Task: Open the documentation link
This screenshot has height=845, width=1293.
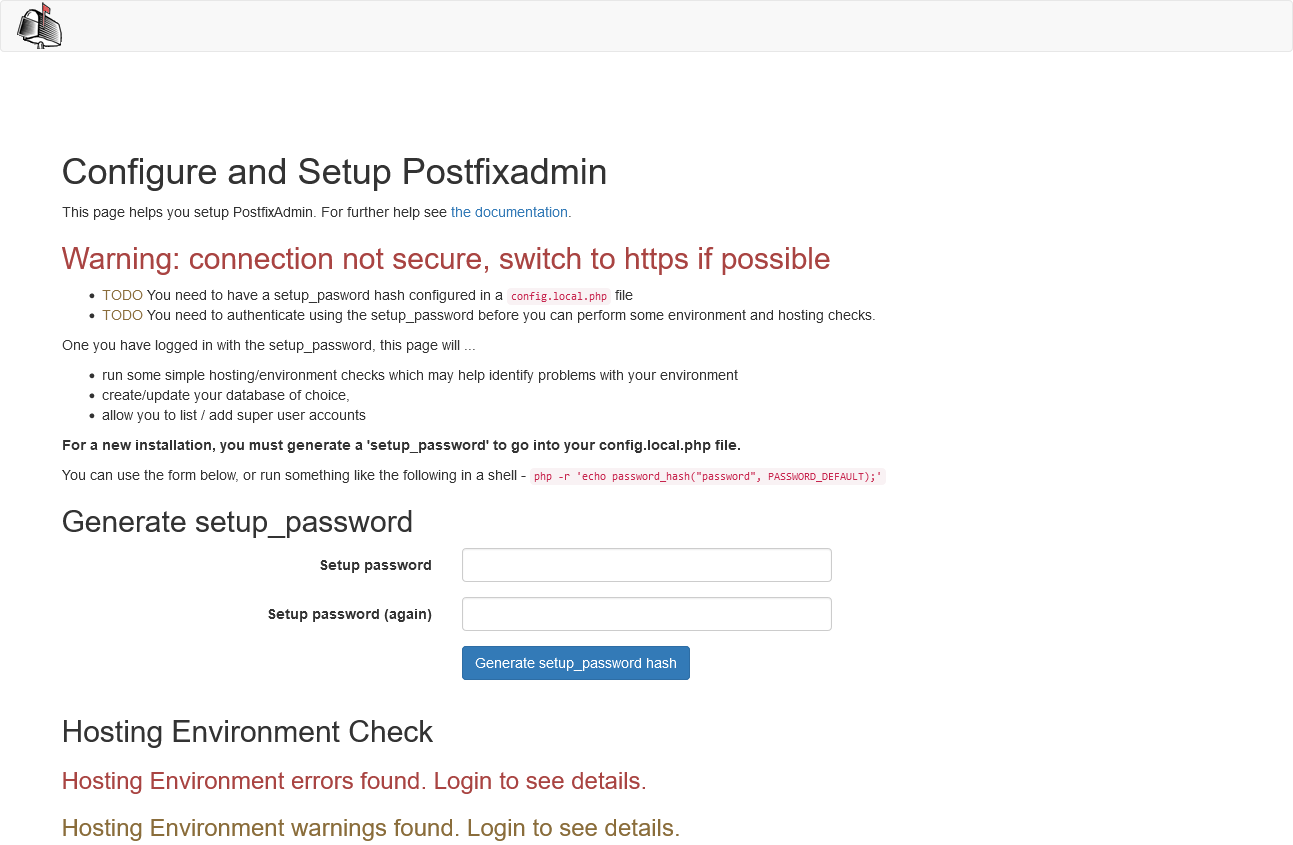Action: click(x=509, y=212)
